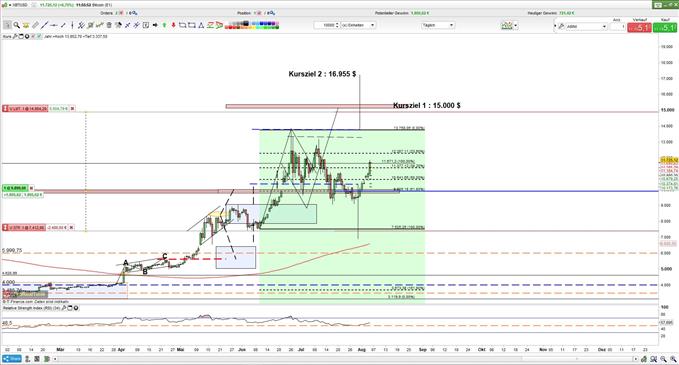Open the ABINI order template dropdown

[x=586, y=26]
